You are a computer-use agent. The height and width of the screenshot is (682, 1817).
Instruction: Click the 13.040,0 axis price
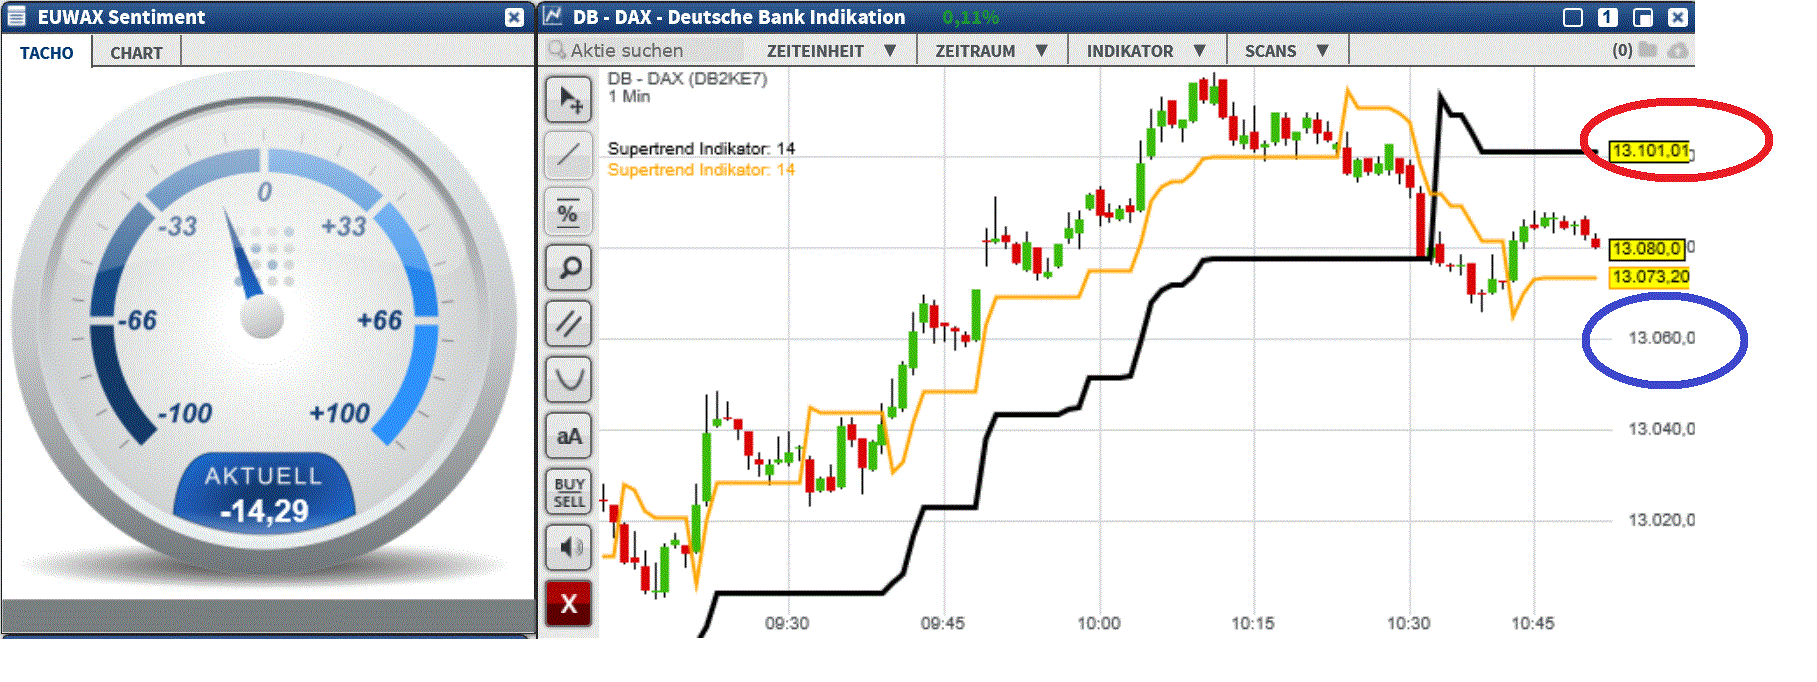(1661, 429)
